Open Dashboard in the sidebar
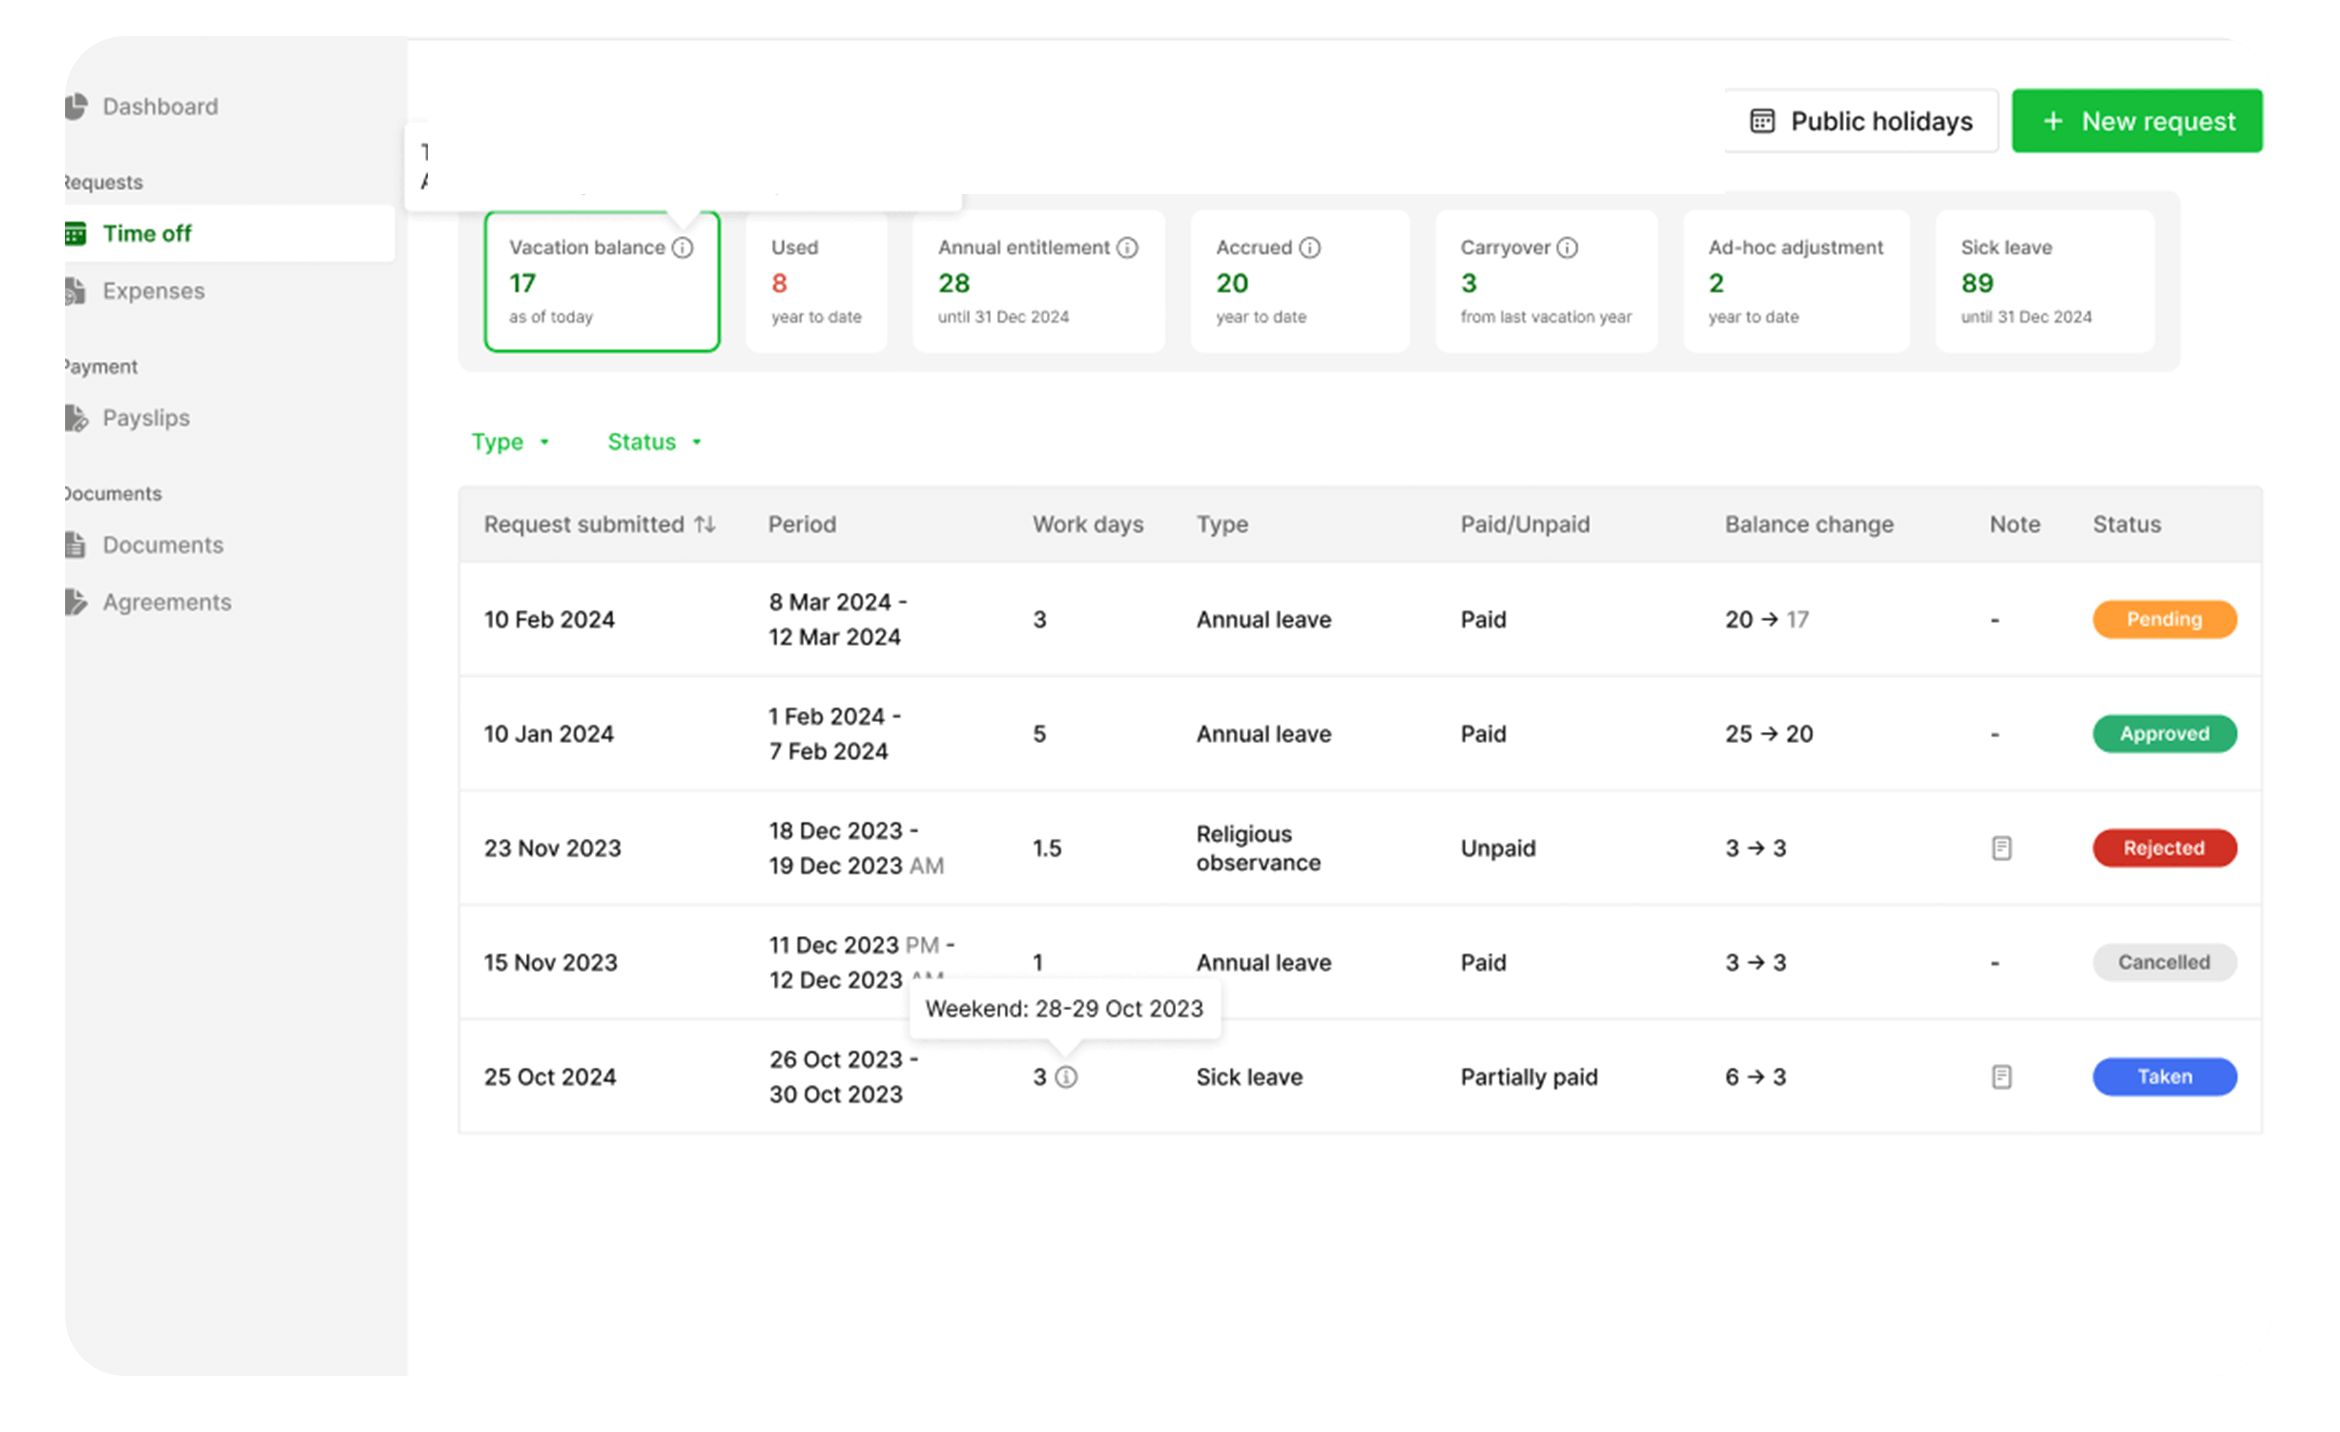 (160, 106)
